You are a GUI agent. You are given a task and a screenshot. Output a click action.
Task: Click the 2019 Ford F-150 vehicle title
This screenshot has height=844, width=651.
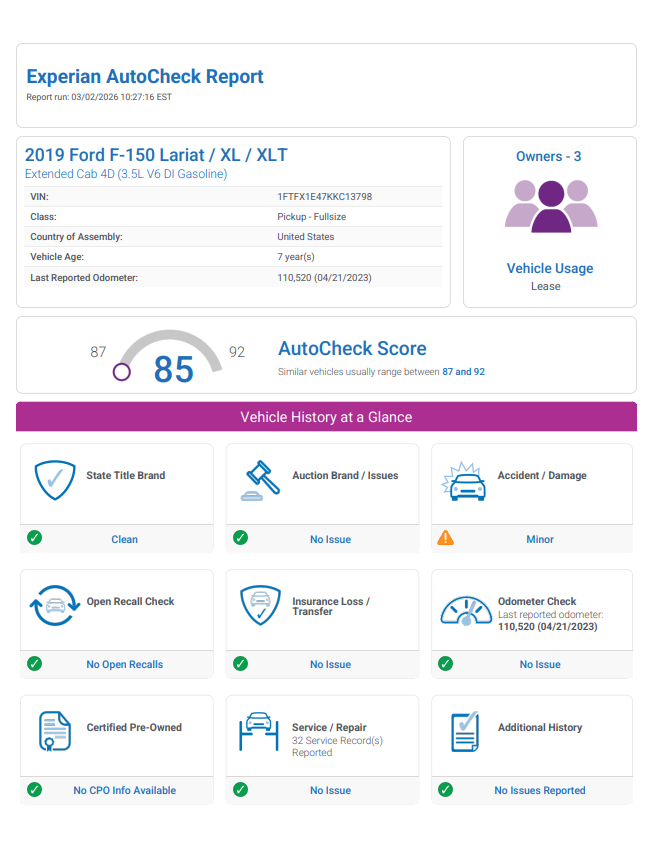[x=156, y=155]
